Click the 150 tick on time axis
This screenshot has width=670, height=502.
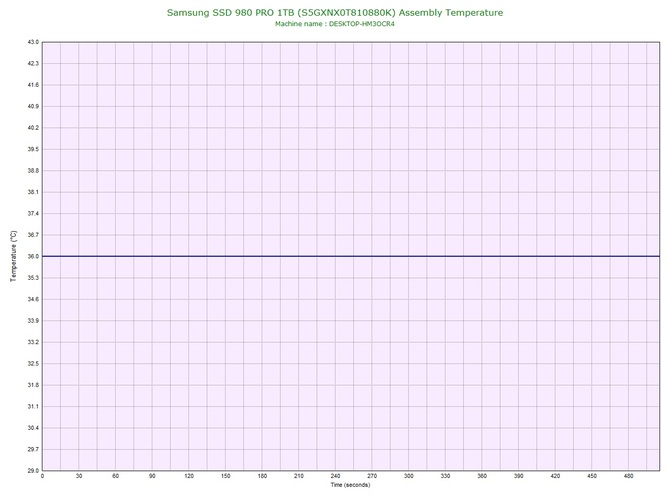coord(226,476)
